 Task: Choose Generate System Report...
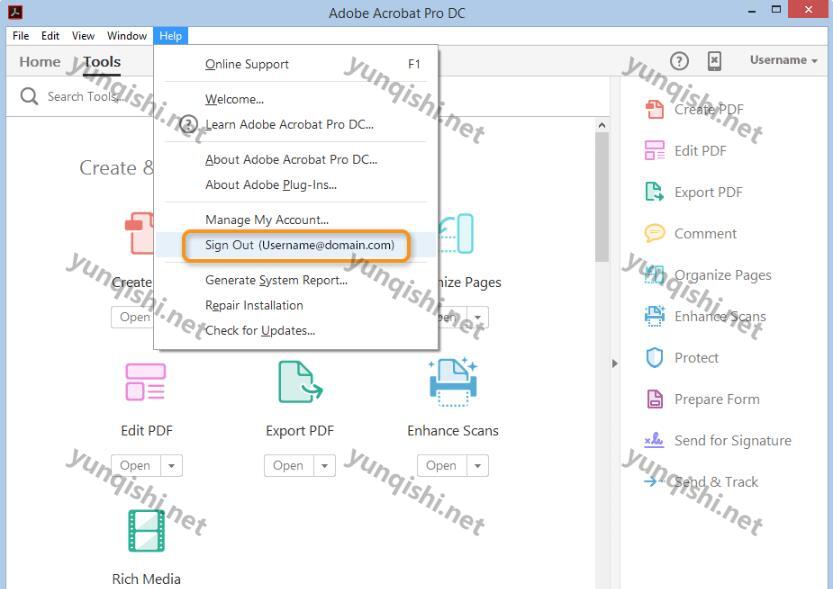pyautogui.click(x=296, y=280)
